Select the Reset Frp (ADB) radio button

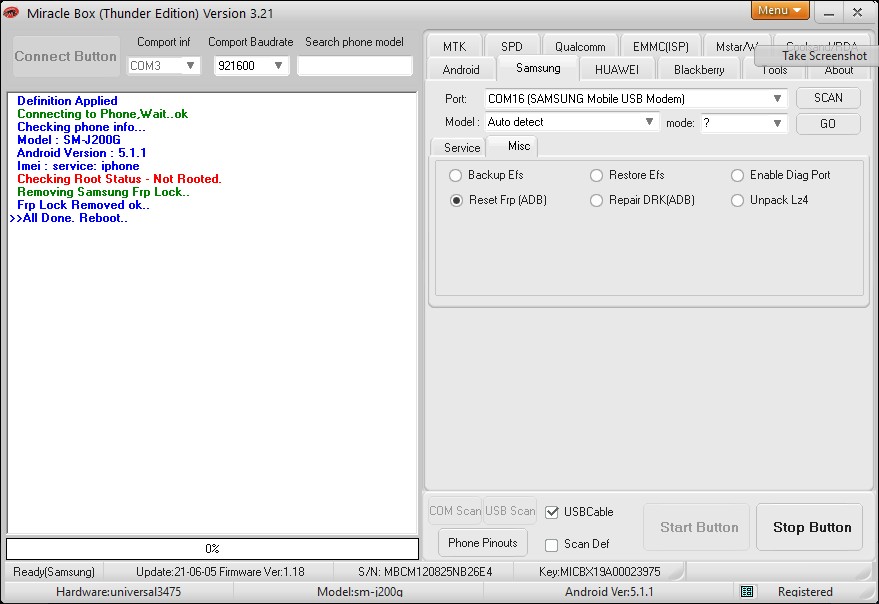point(456,200)
